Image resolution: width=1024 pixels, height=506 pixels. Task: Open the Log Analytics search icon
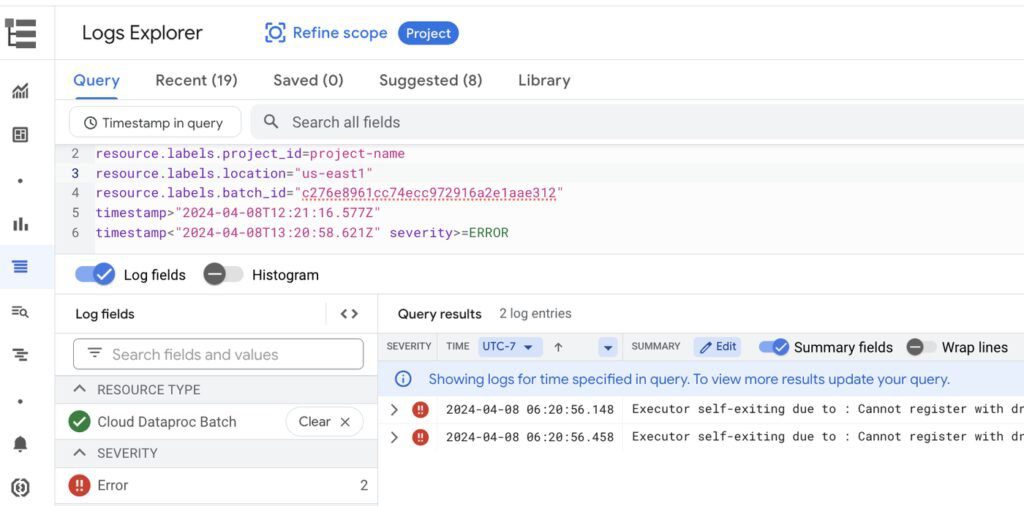20,312
